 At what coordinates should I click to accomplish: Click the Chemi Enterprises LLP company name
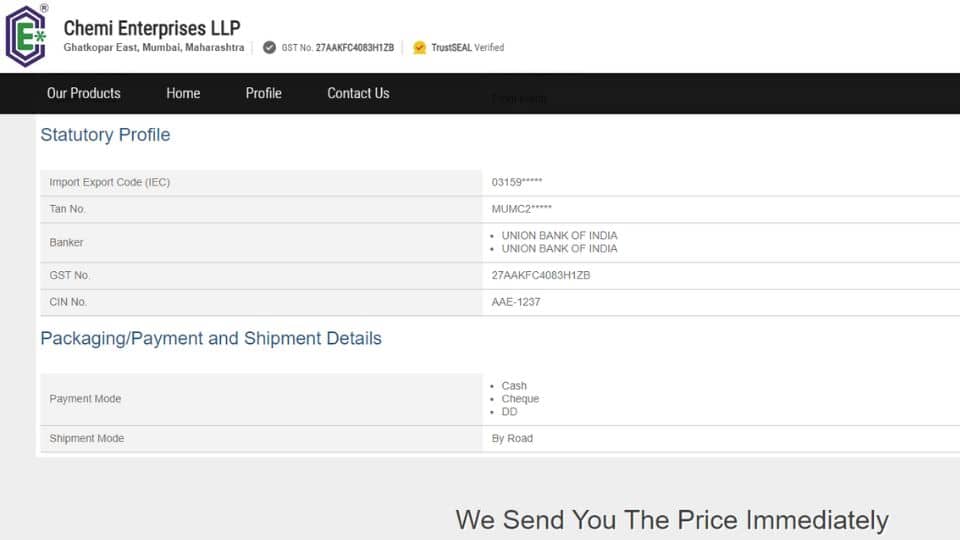point(152,28)
